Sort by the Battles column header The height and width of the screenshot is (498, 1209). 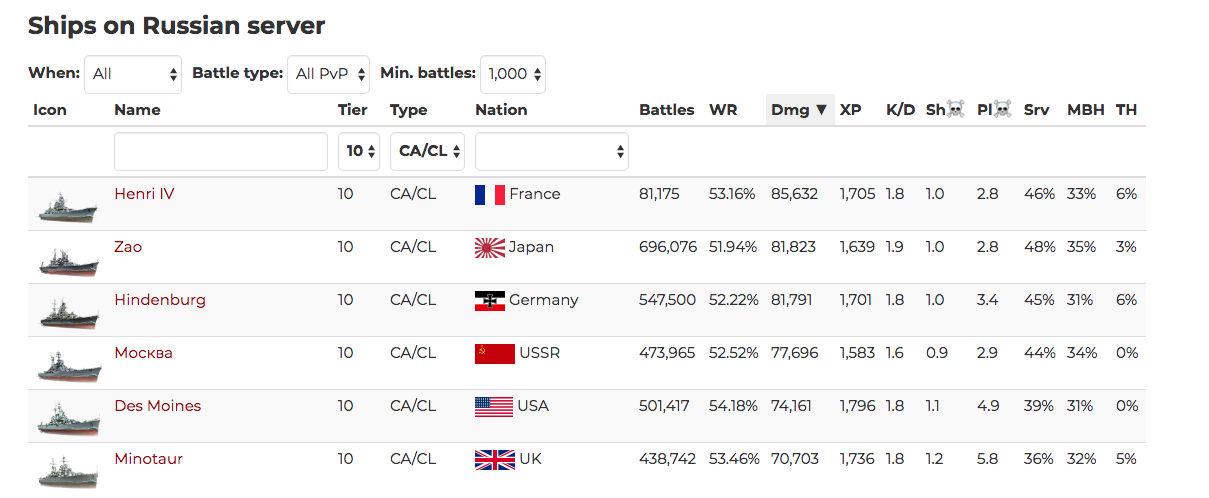coord(666,110)
